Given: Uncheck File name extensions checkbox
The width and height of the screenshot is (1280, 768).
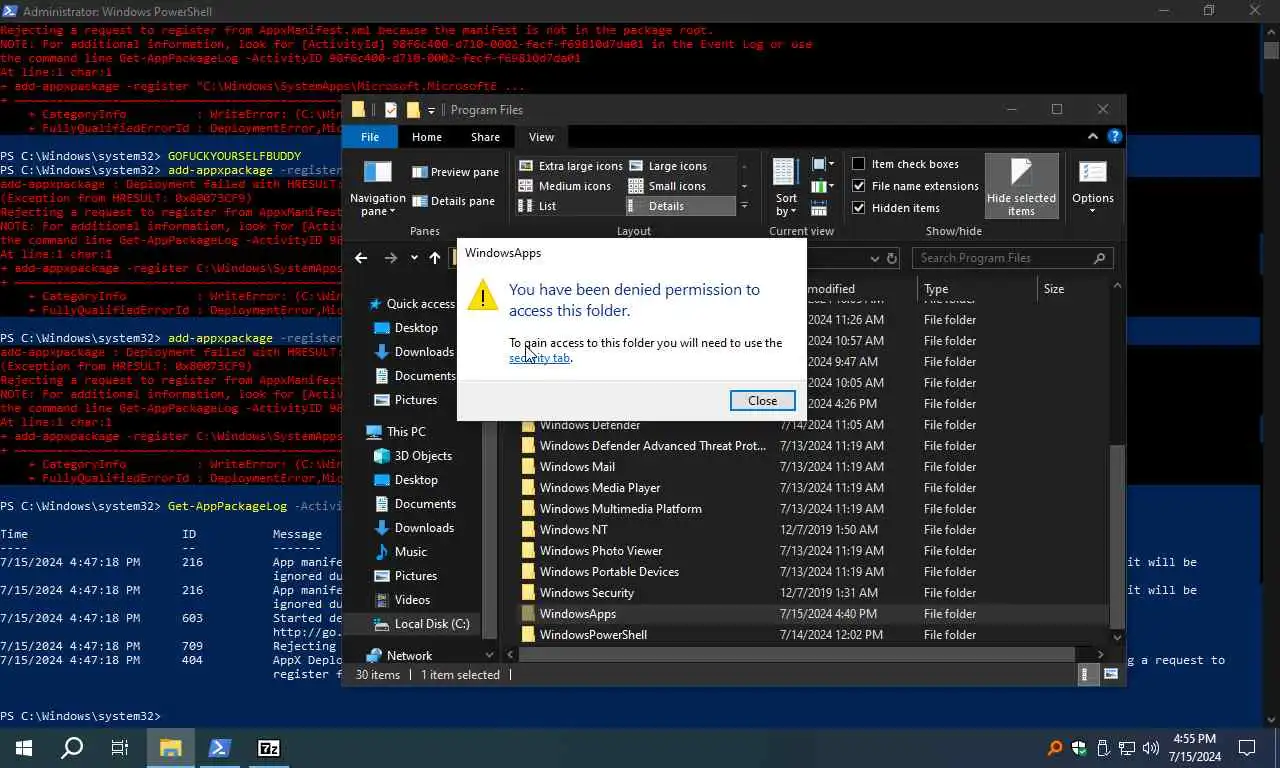Looking at the screenshot, I should (858, 186).
